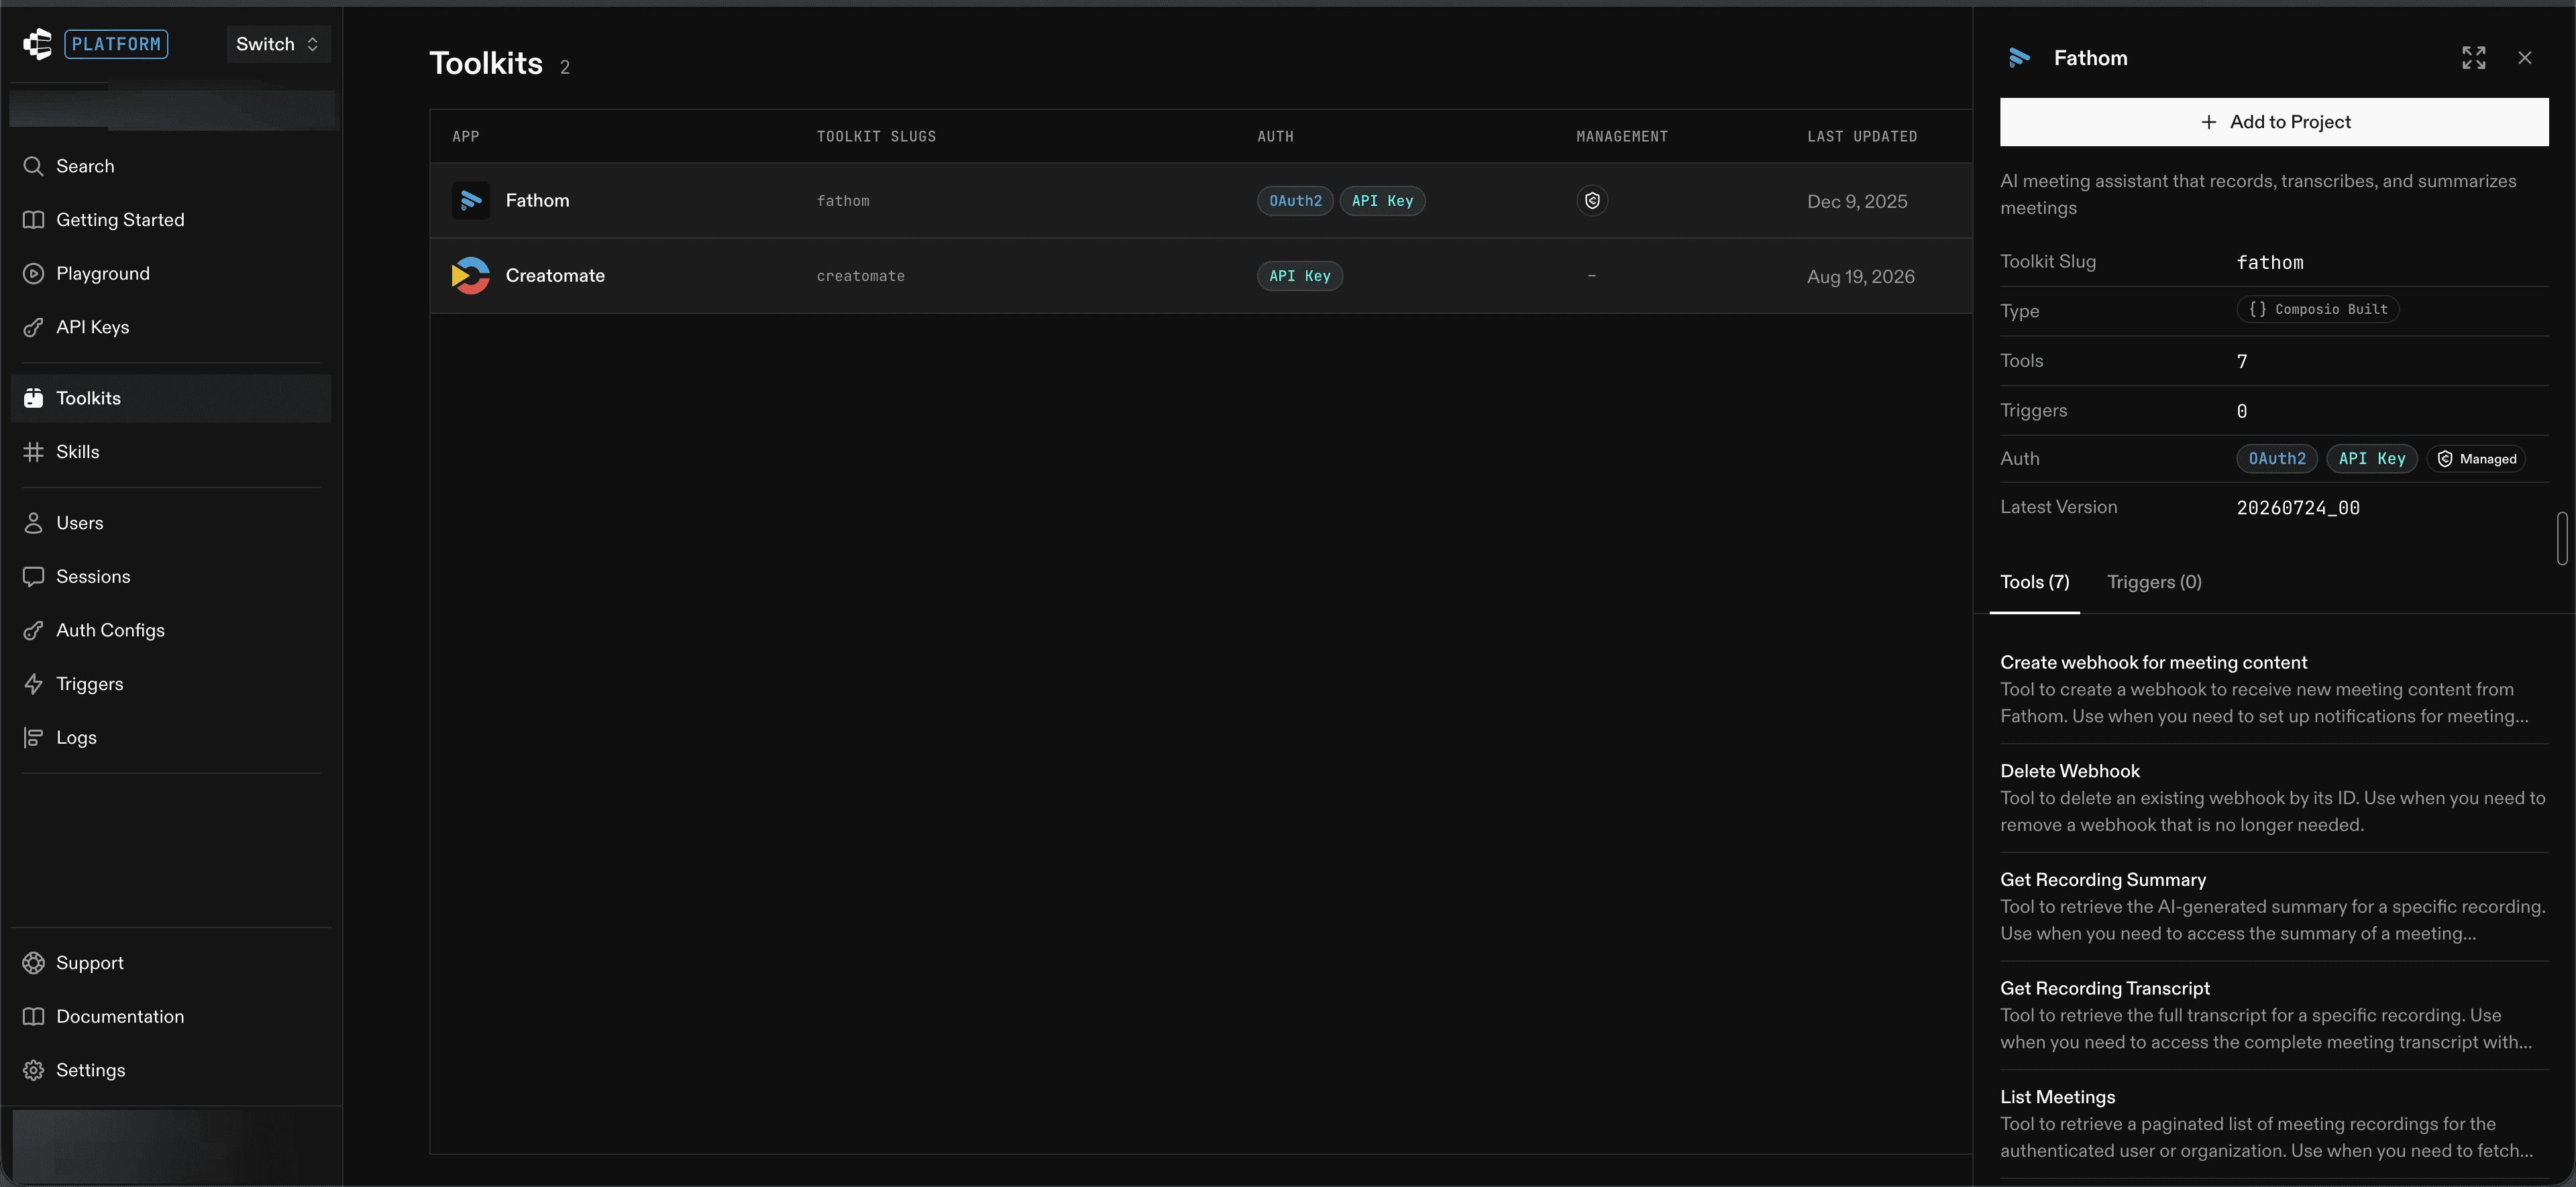2576x1187 pixels.
Task: Click the Documentation book icon
Action: (x=34, y=1016)
